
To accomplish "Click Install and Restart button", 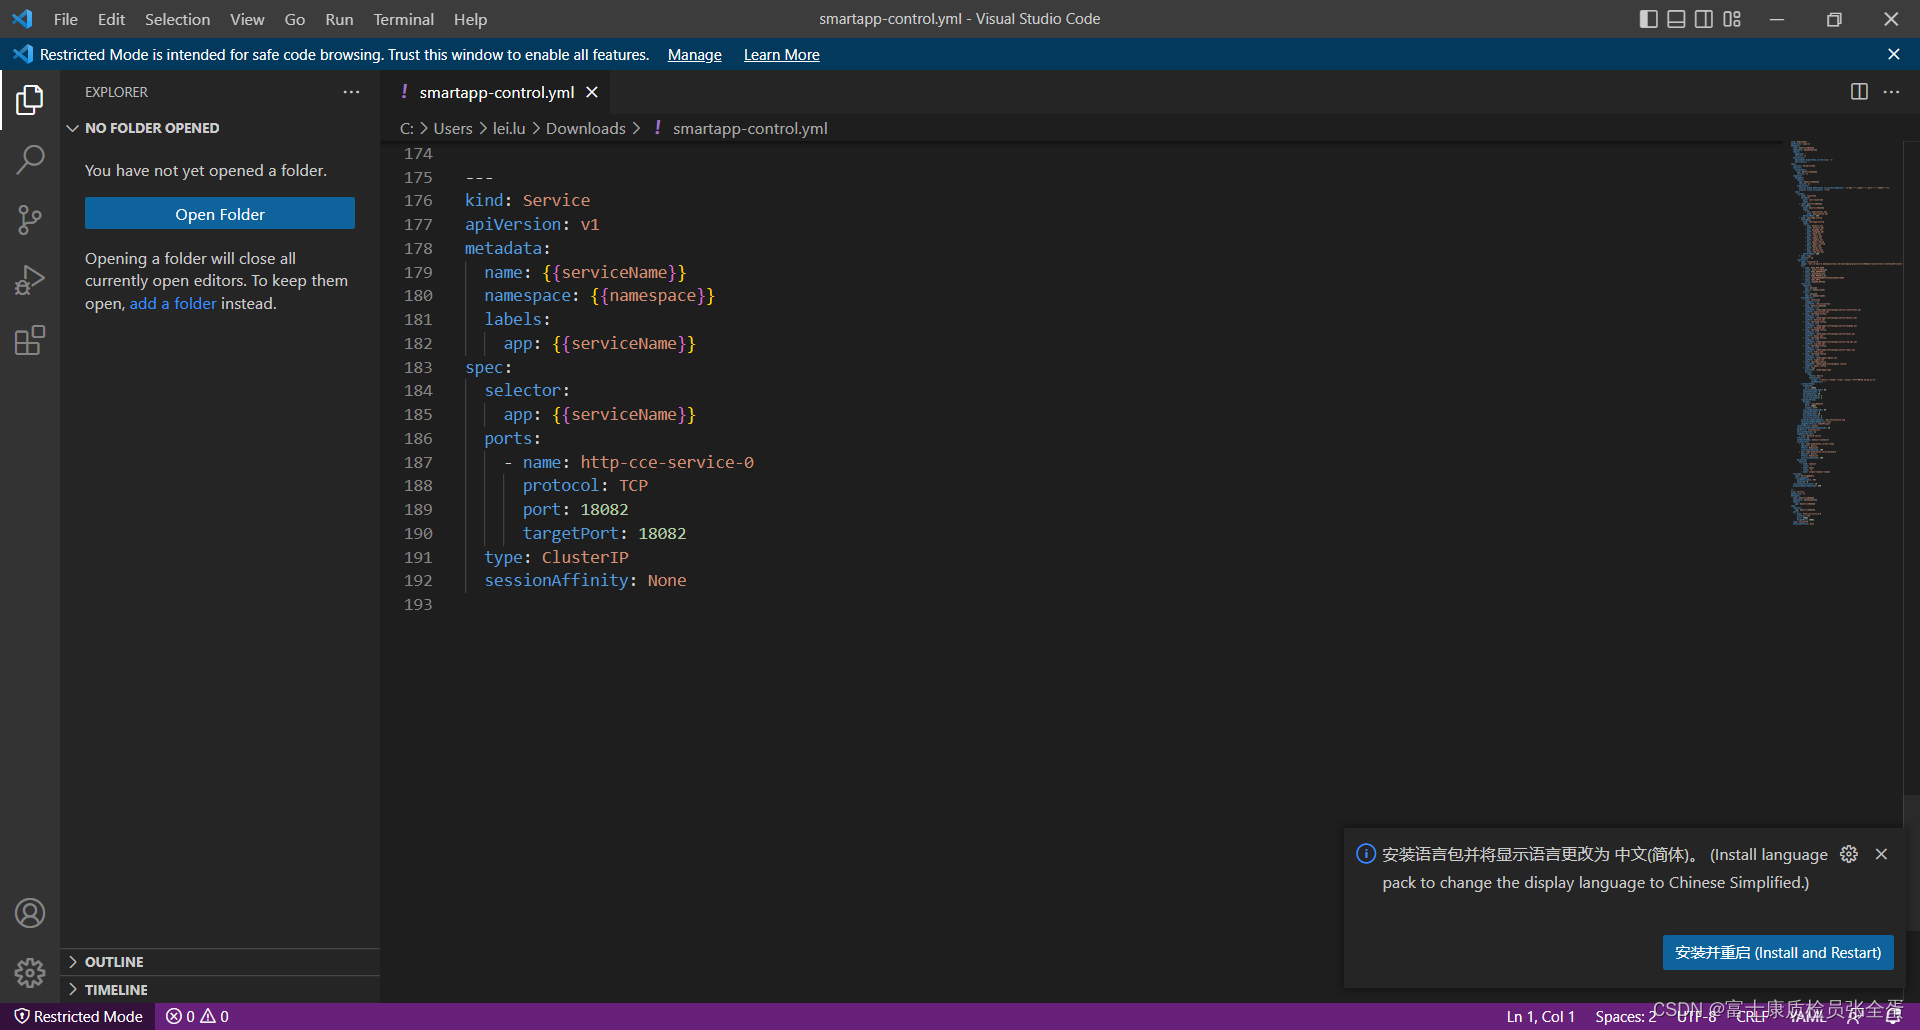I will coord(1778,953).
